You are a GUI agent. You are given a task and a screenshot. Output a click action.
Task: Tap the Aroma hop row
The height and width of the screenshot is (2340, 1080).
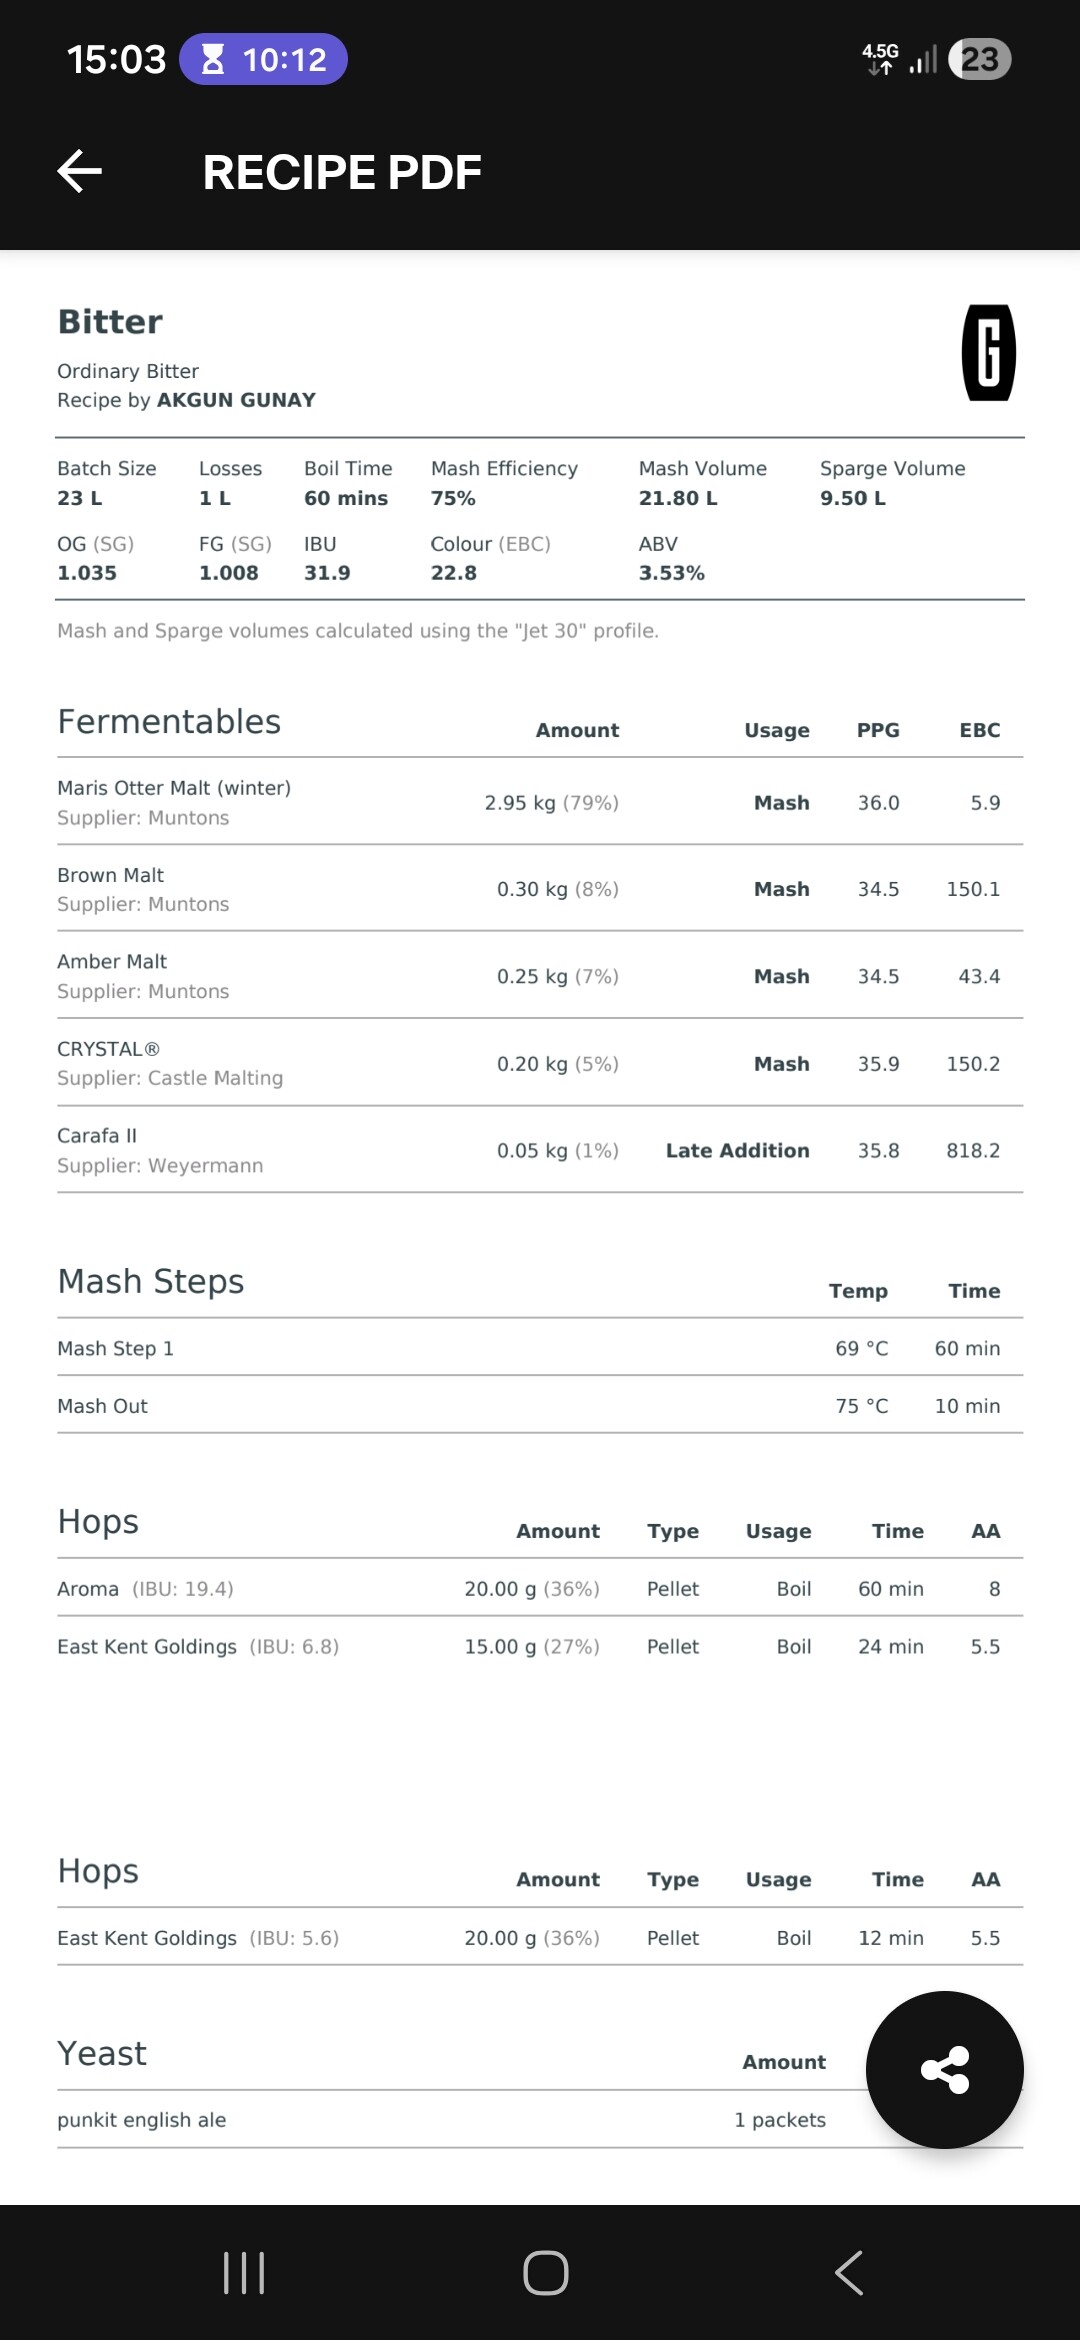click(540, 1588)
